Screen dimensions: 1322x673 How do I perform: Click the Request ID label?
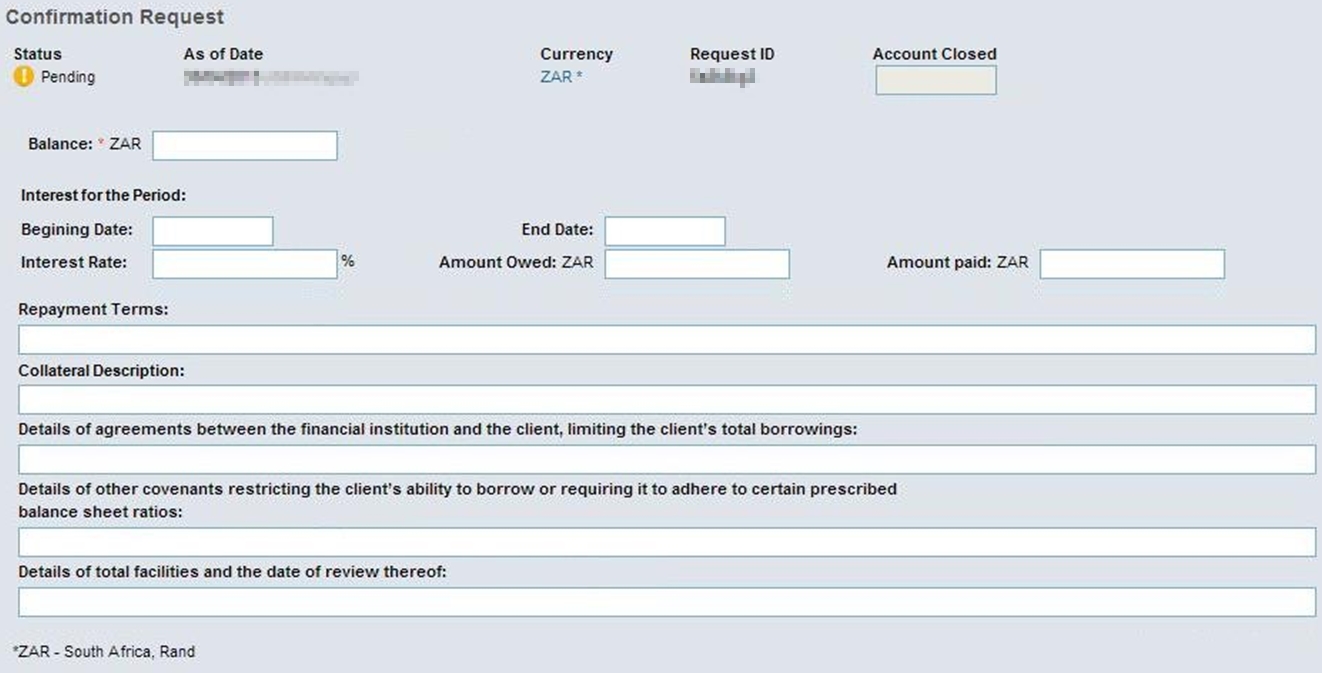(732, 54)
